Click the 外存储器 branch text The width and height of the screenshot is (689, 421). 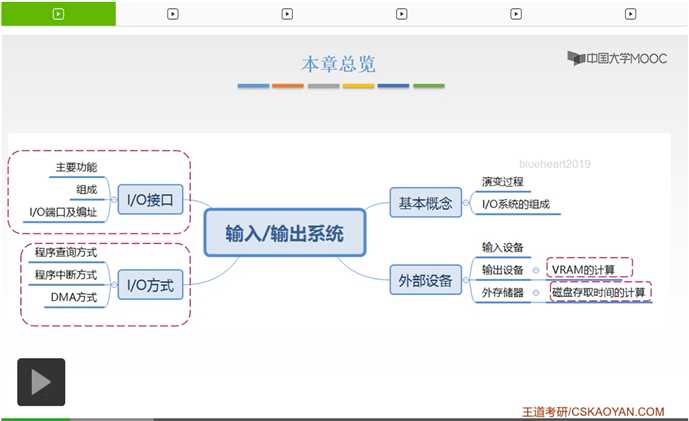pyautogui.click(x=503, y=292)
